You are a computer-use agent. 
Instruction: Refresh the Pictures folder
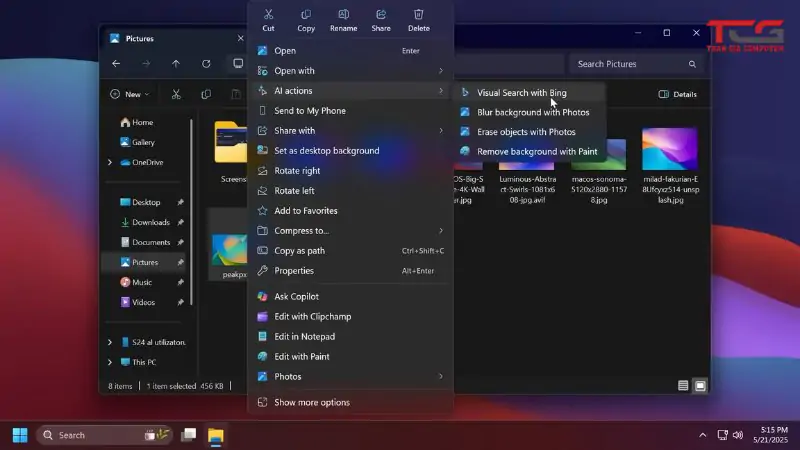coord(206,64)
